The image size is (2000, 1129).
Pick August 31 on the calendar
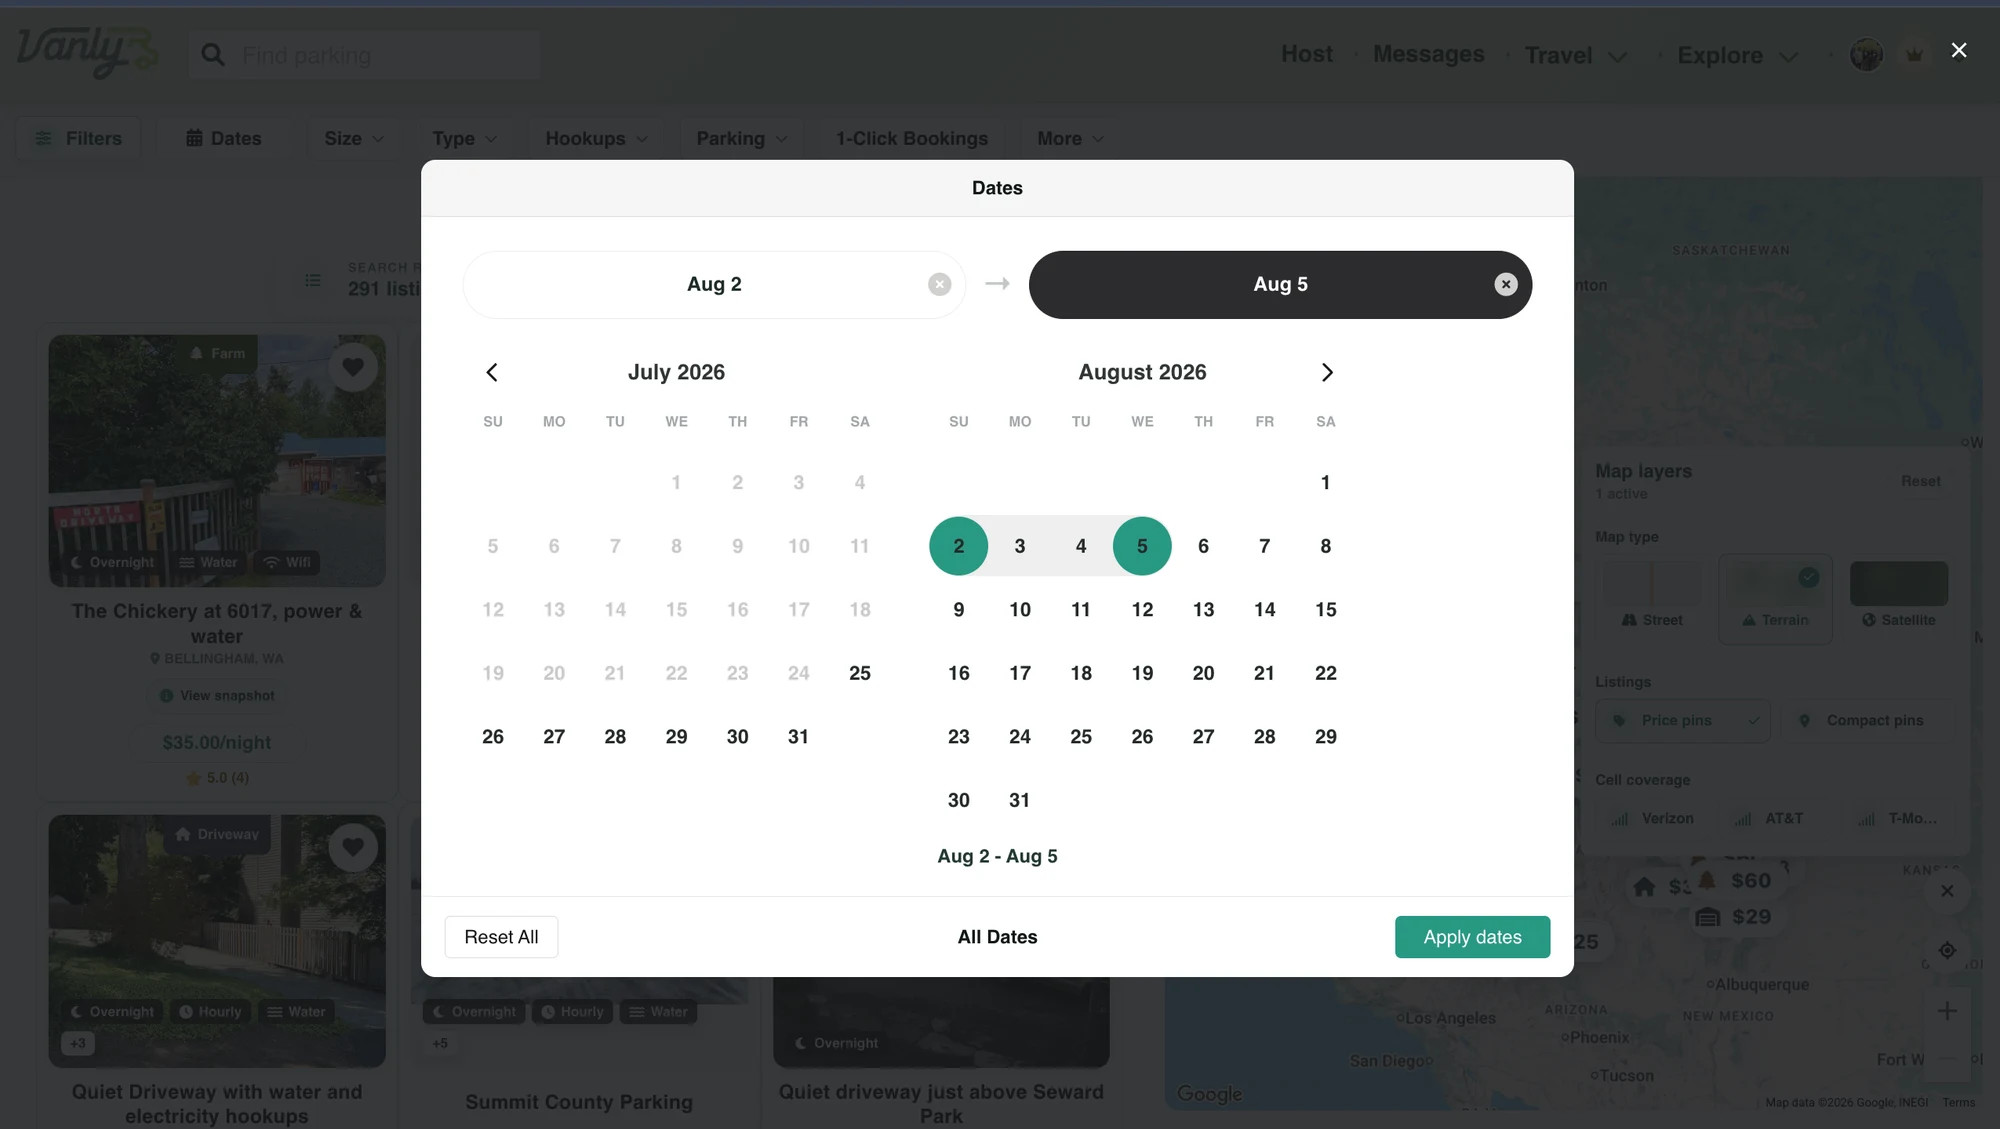[x=1019, y=800]
